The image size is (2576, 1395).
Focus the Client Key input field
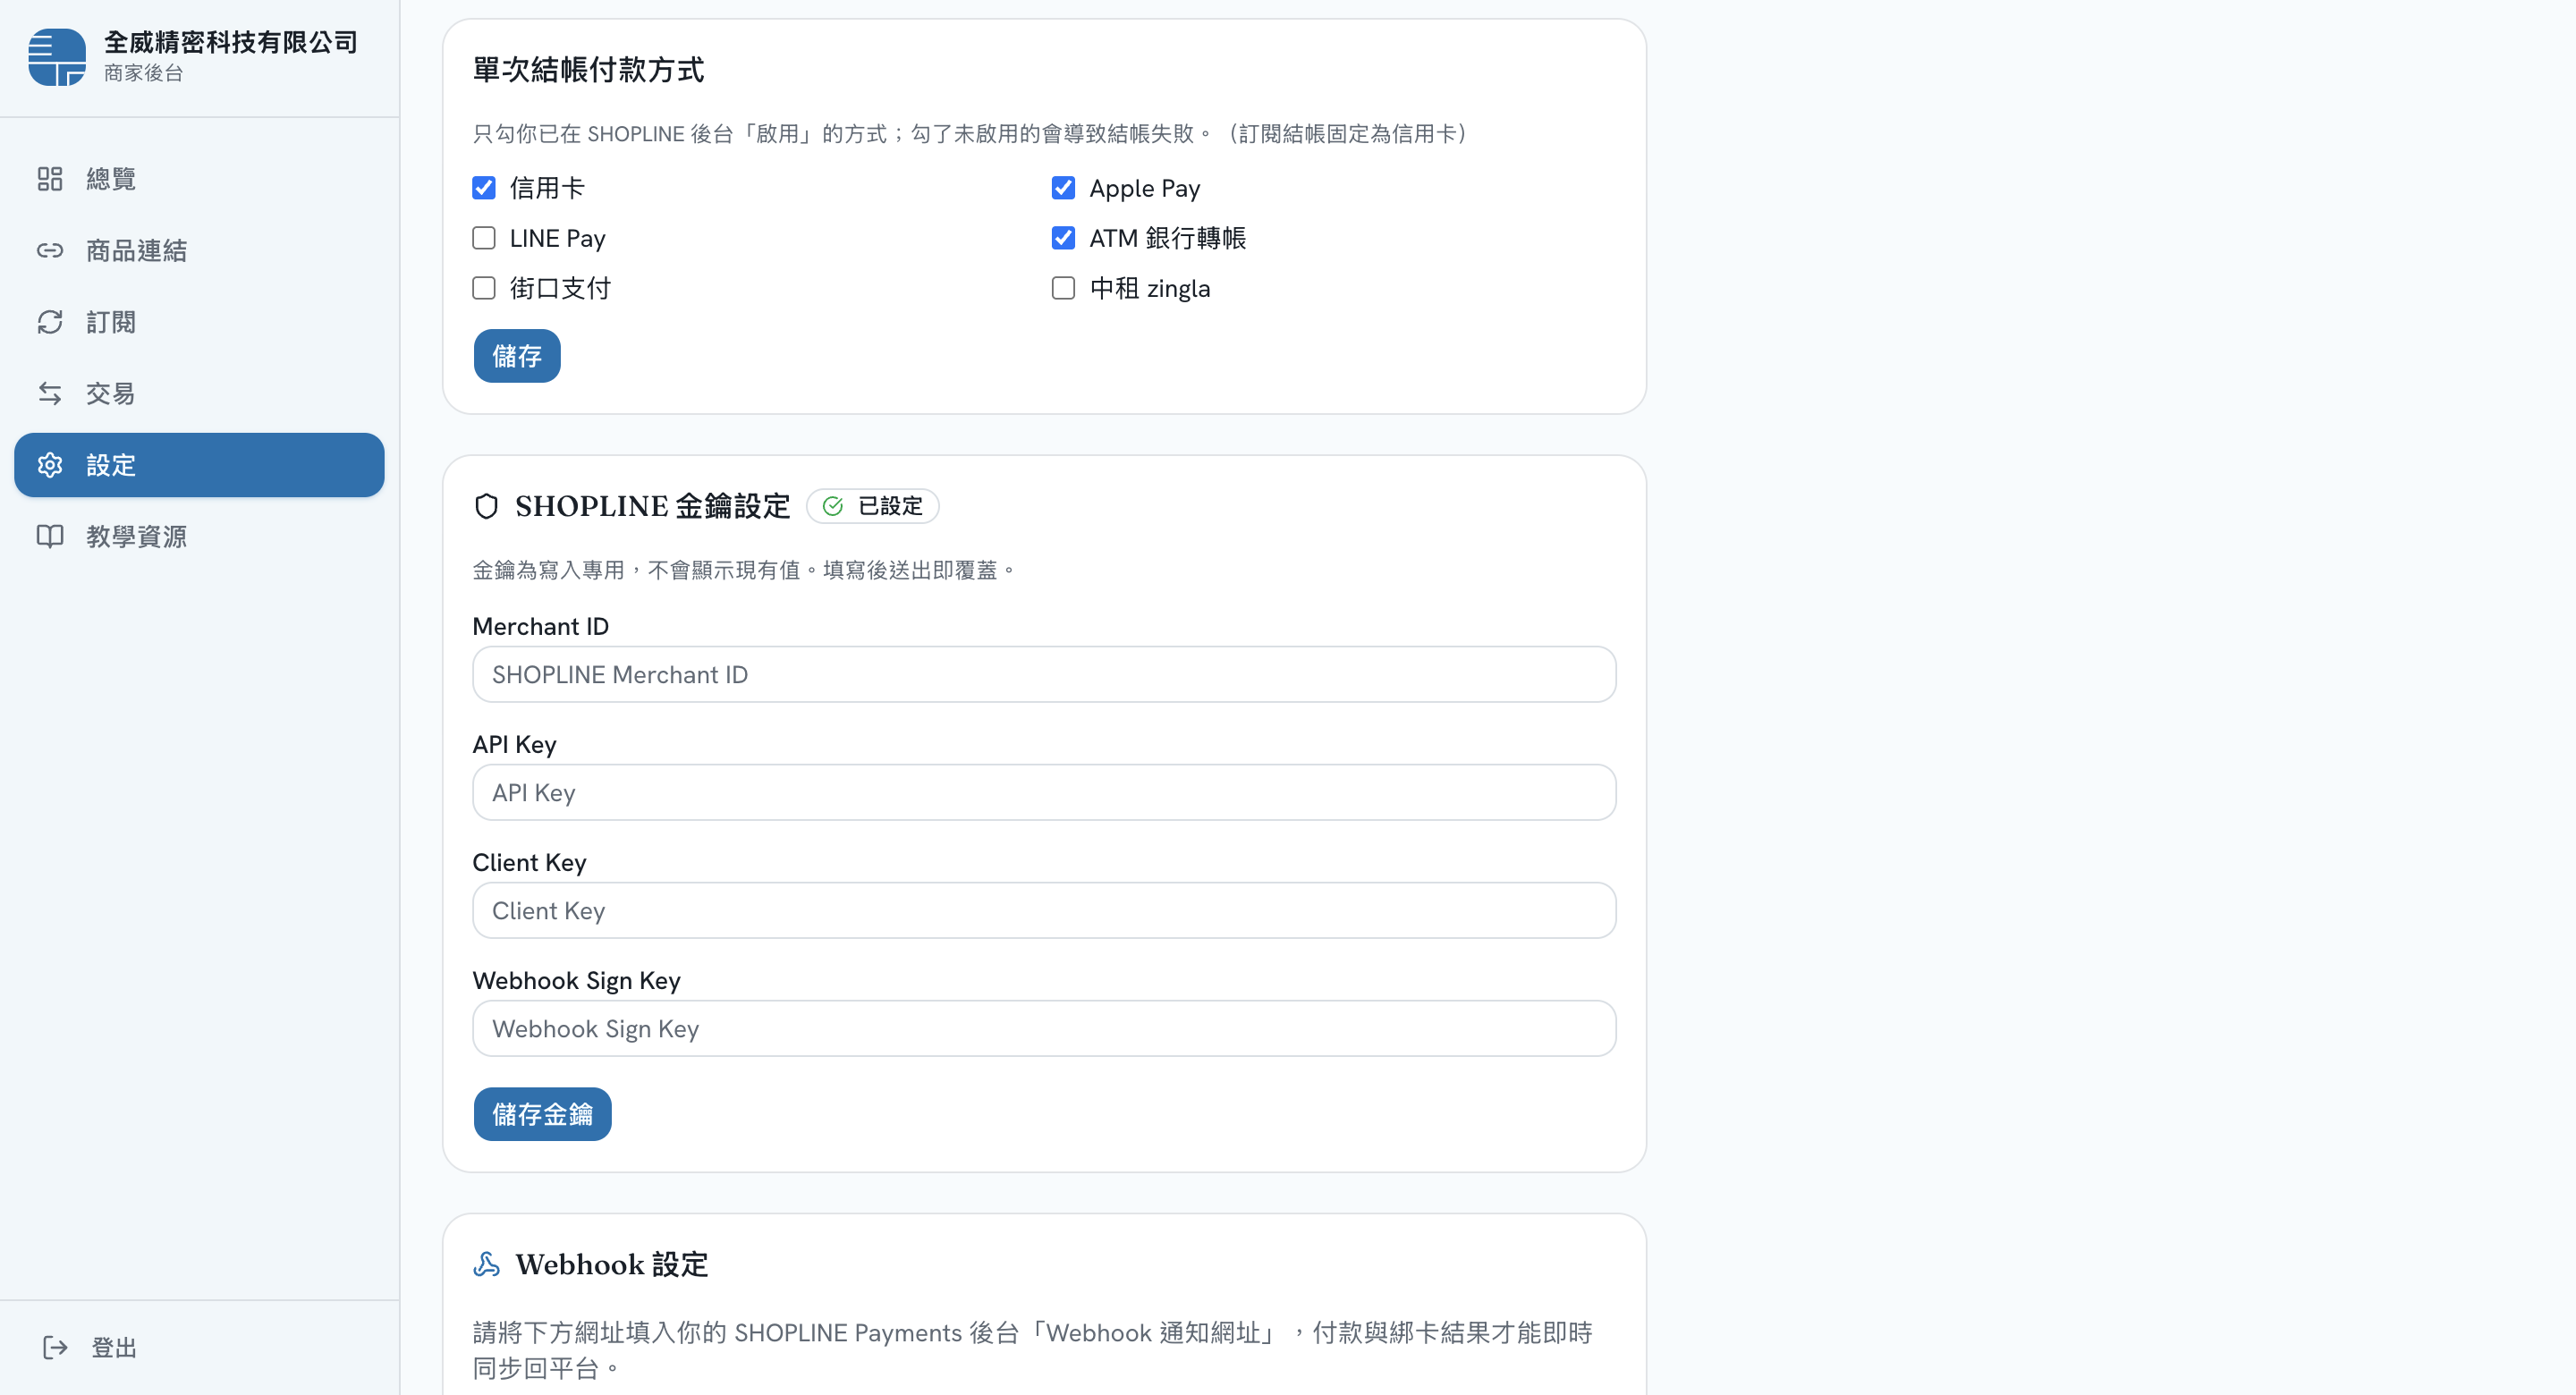pyautogui.click(x=1044, y=910)
